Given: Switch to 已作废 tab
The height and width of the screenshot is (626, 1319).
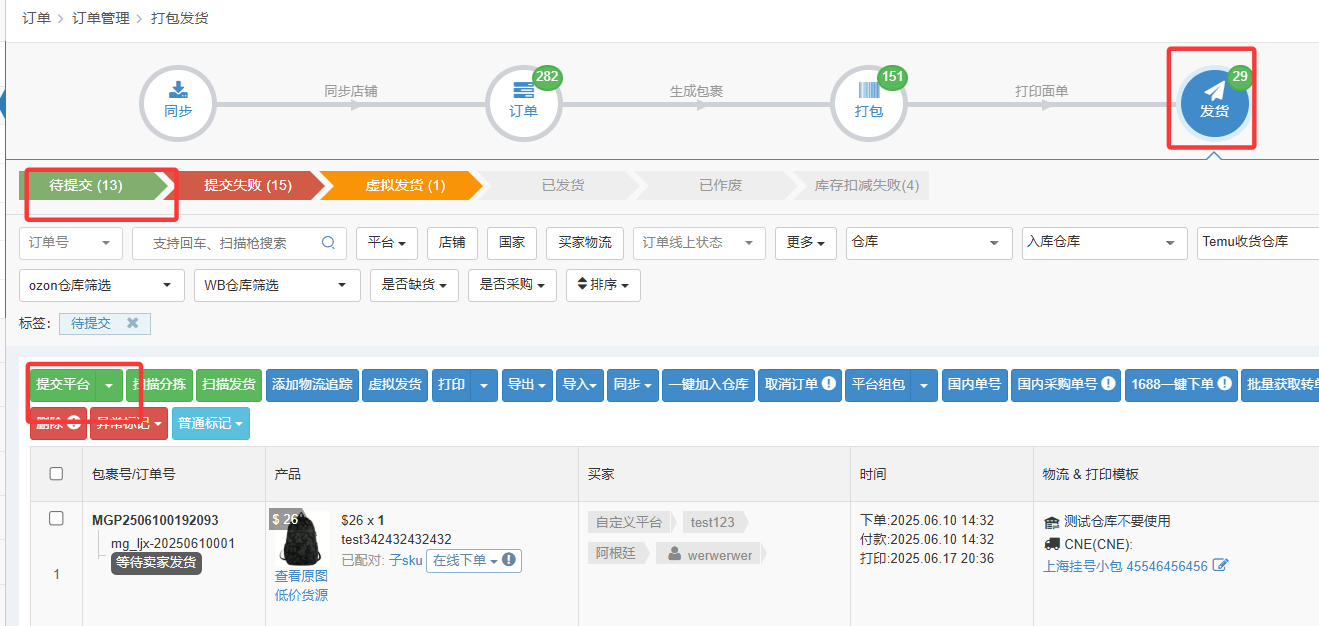Looking at the screenshot, I should pos(720,185).
